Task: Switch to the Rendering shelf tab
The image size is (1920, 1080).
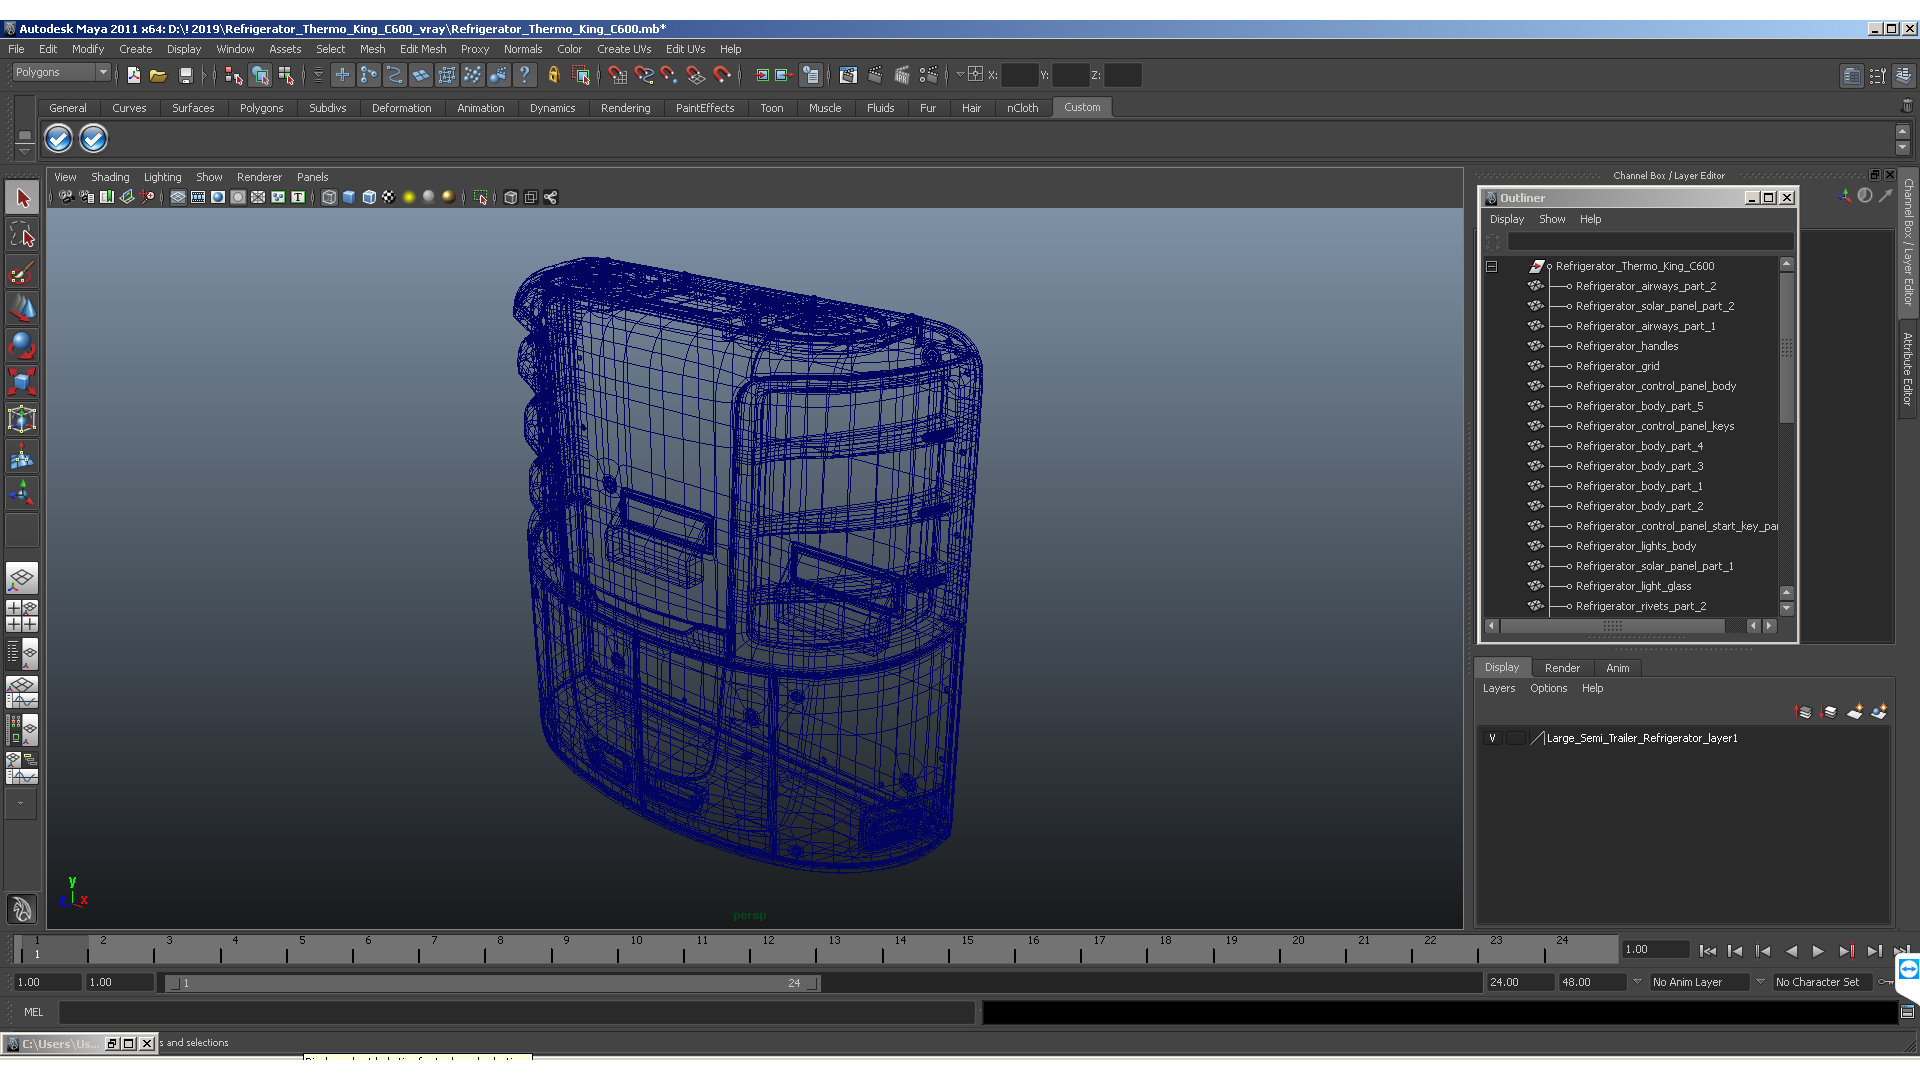Action: 625,108
